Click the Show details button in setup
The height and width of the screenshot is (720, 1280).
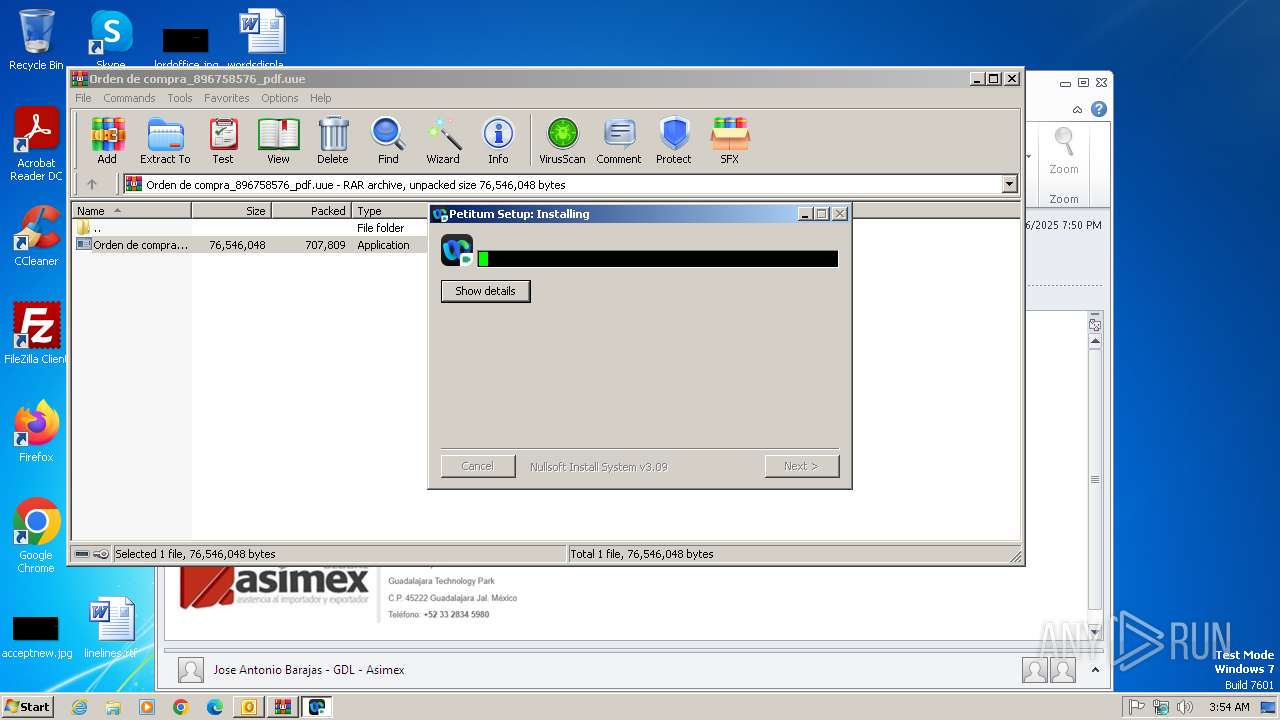pyautogui.click(x=485, y=291)
